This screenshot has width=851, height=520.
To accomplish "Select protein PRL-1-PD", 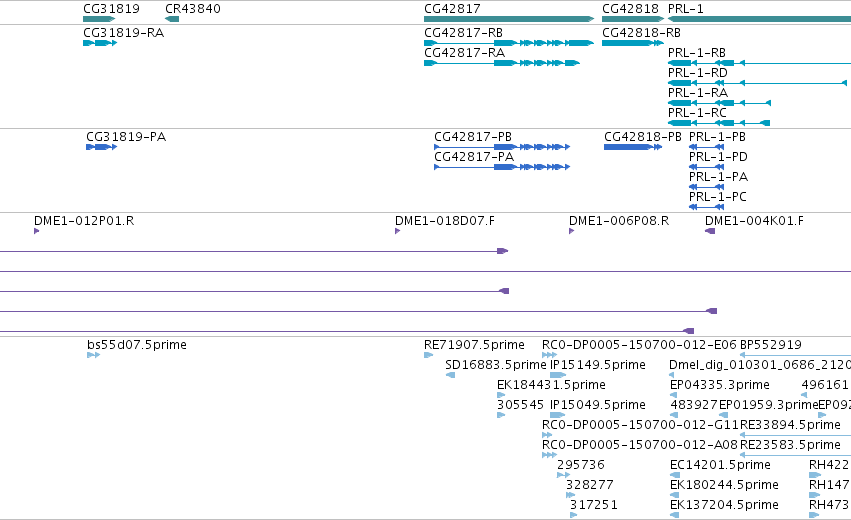I will point(706,167).
